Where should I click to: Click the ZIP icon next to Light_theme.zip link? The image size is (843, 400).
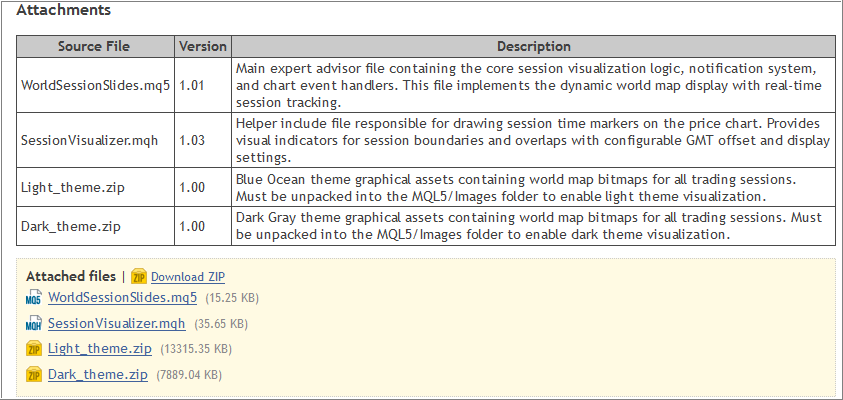33,349
